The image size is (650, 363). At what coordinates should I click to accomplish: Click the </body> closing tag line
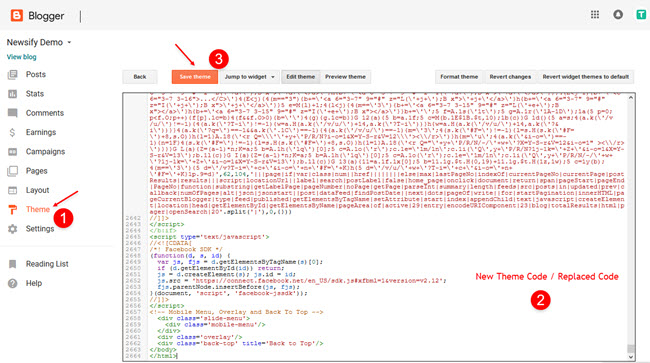[x=162, y=349]
